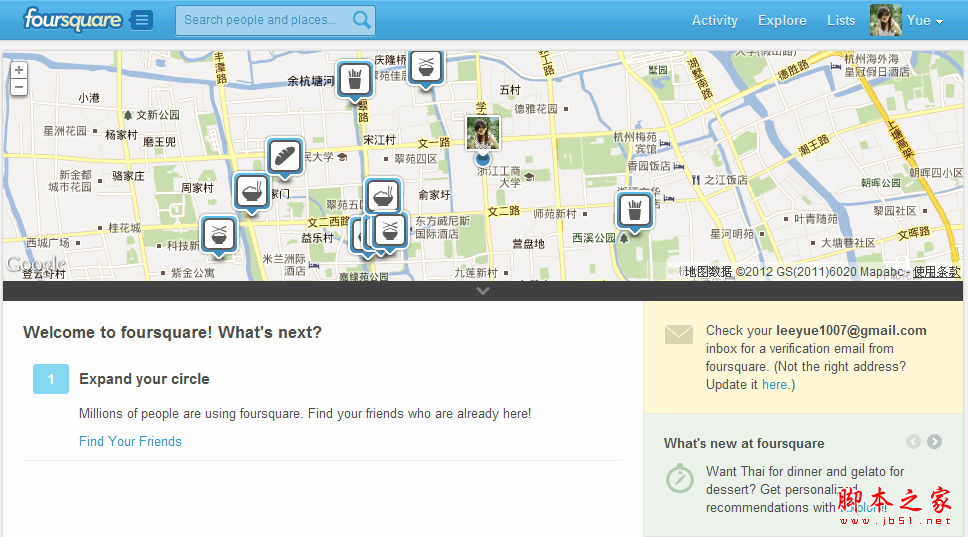Open the Activity page
This screenshot has width=968, height=537.
click(714, 20)
